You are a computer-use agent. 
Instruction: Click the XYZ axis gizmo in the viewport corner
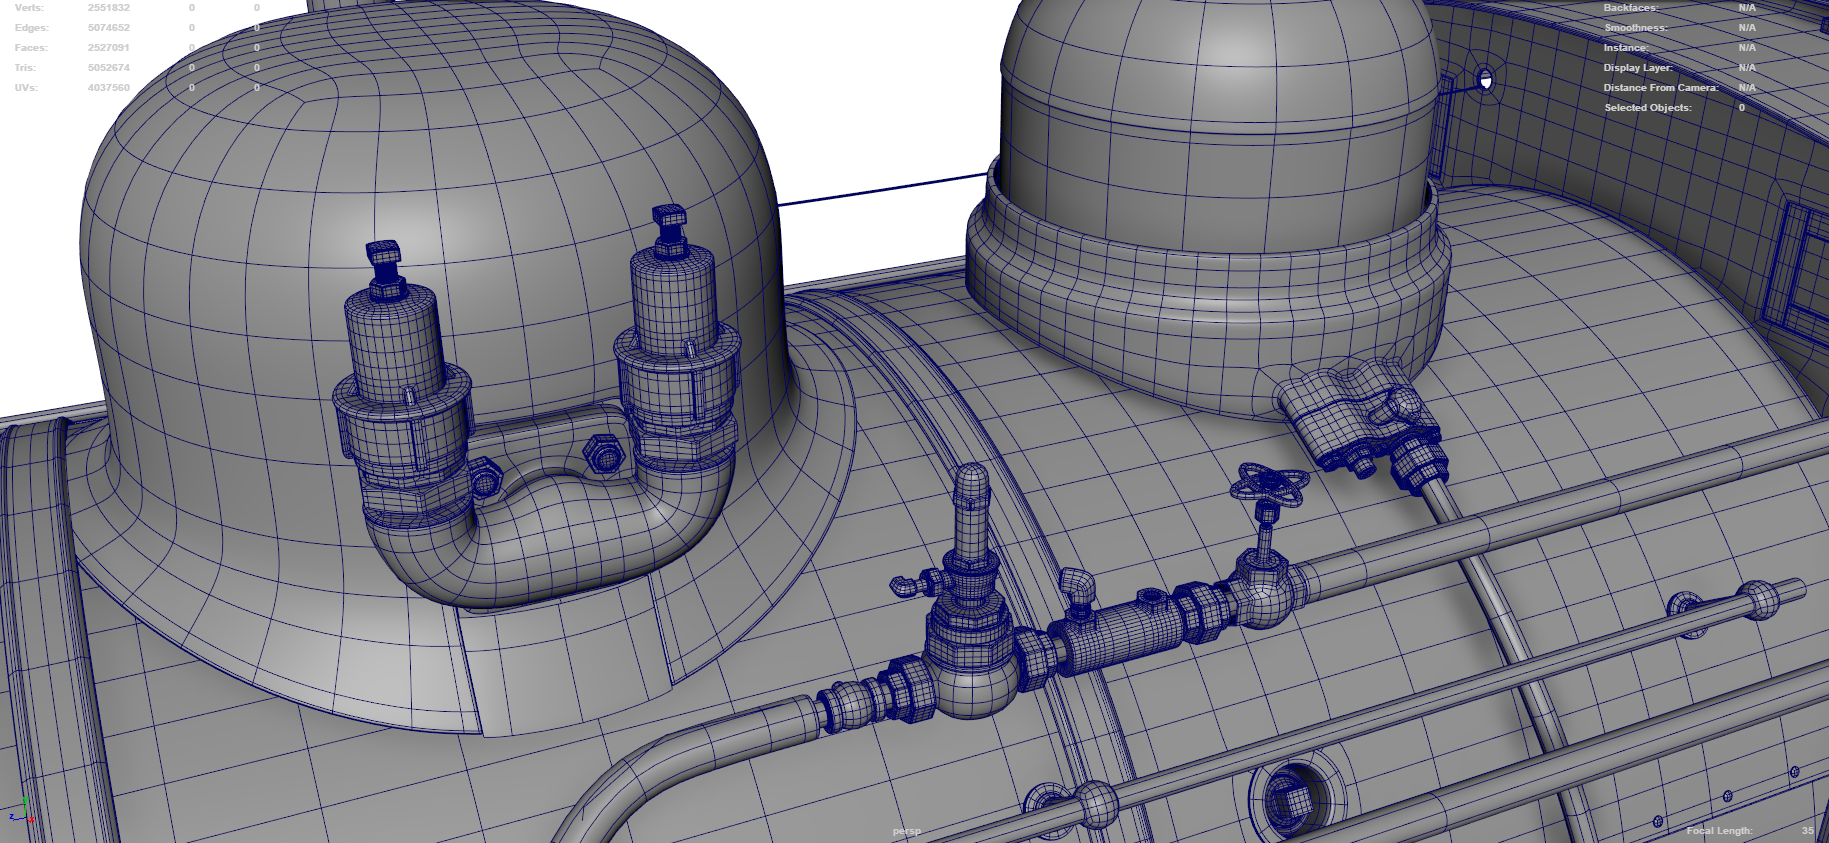(21, 811)
